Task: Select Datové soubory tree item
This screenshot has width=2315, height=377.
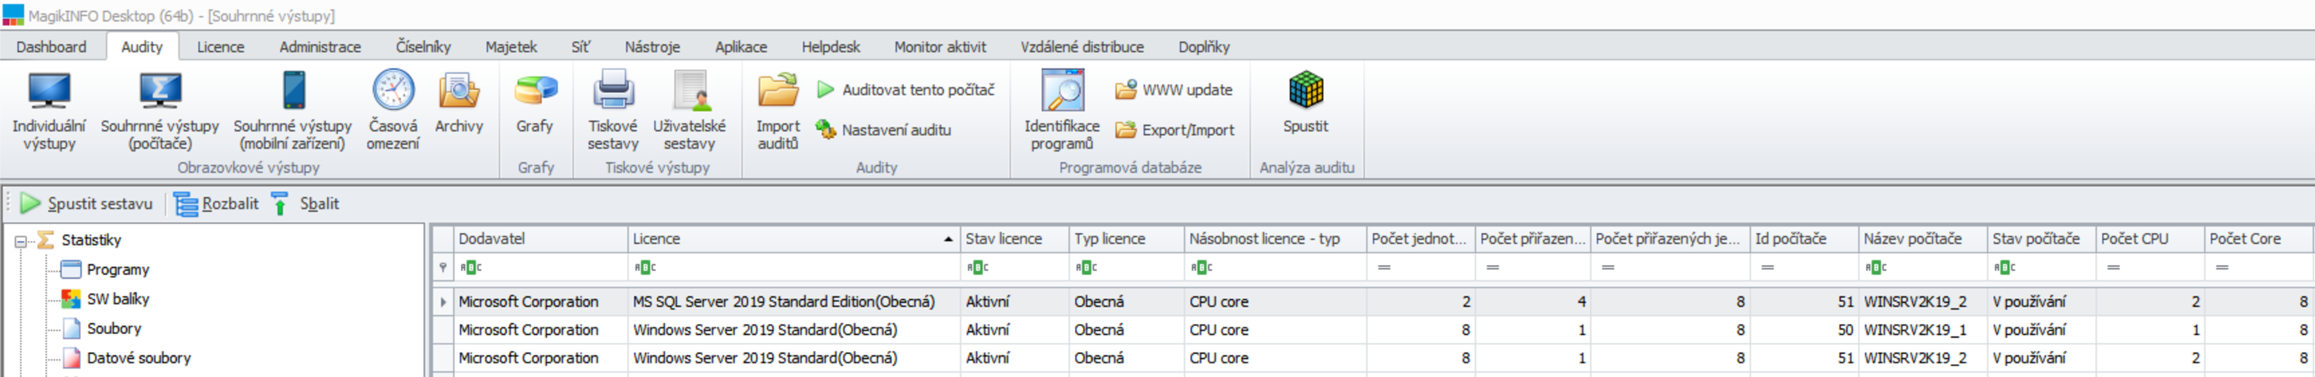Action: (x=138, y=358)
